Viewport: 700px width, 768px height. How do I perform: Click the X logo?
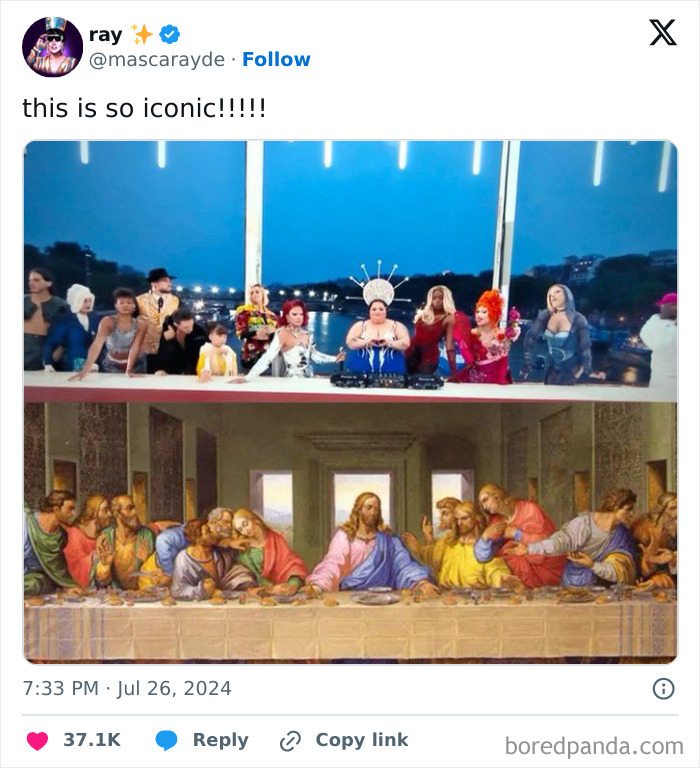662,33
